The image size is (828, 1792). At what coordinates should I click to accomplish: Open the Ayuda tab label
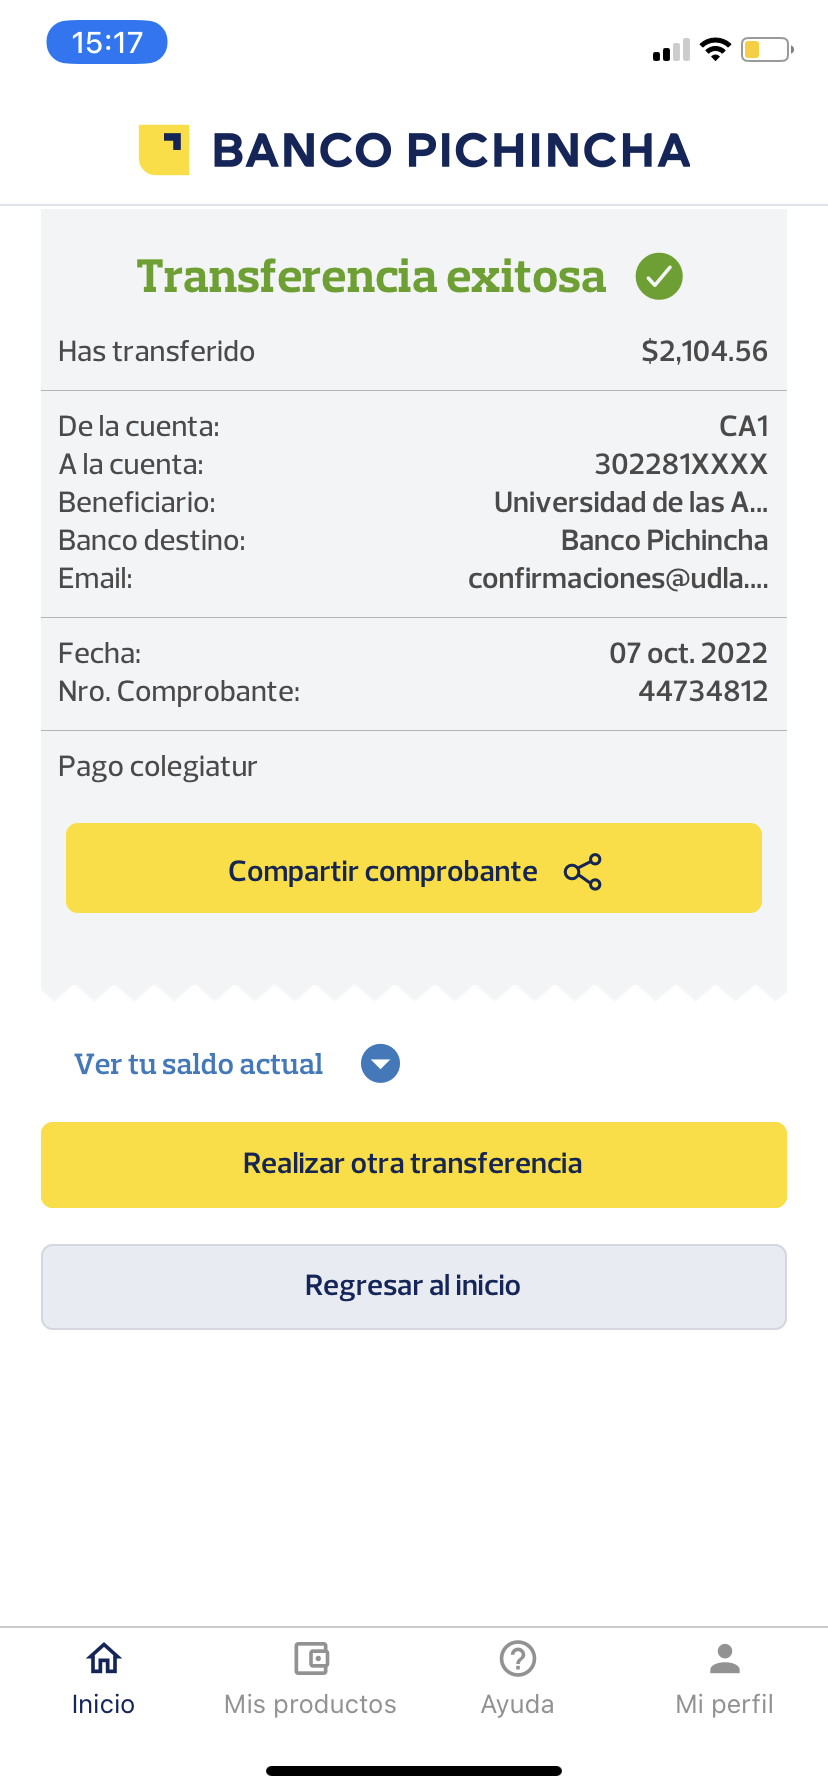tap(517, 1704)
